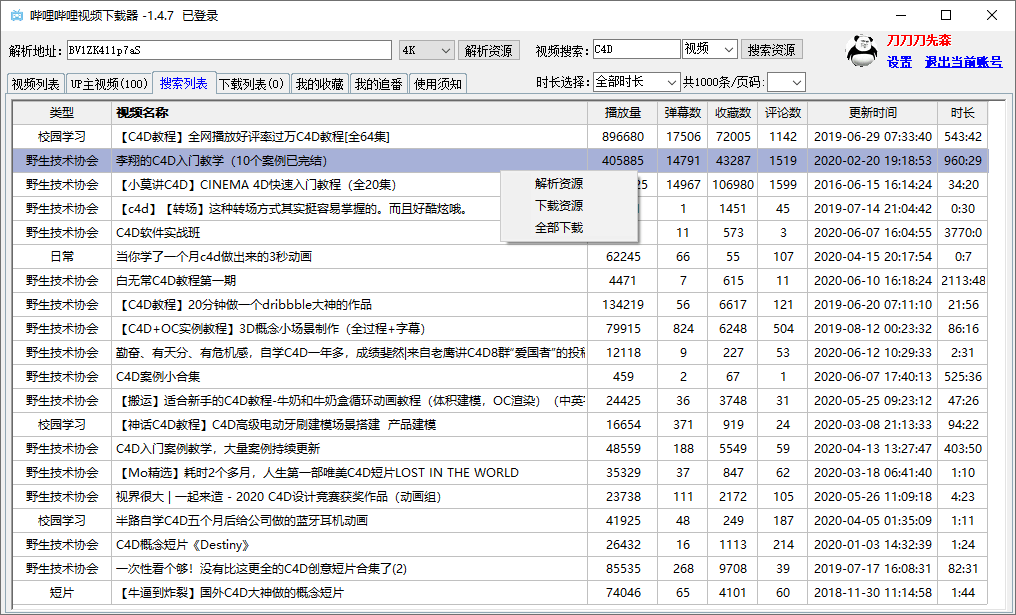Open the 使用须知 tab
The height and width of the screenshot is (615, 1016).
tap(437, 84)
